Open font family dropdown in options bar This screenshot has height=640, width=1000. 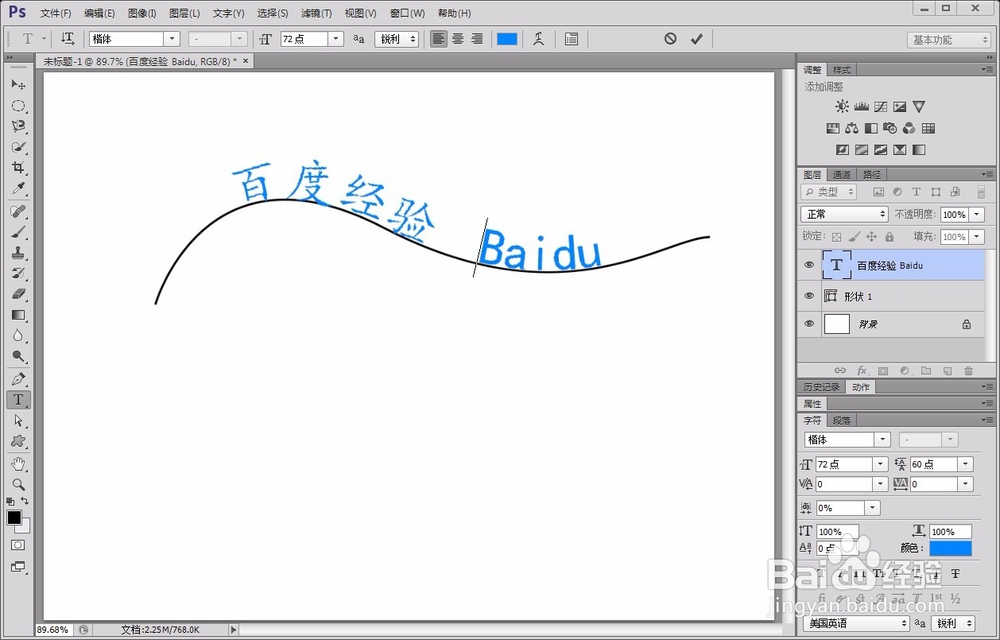(172, 39)
